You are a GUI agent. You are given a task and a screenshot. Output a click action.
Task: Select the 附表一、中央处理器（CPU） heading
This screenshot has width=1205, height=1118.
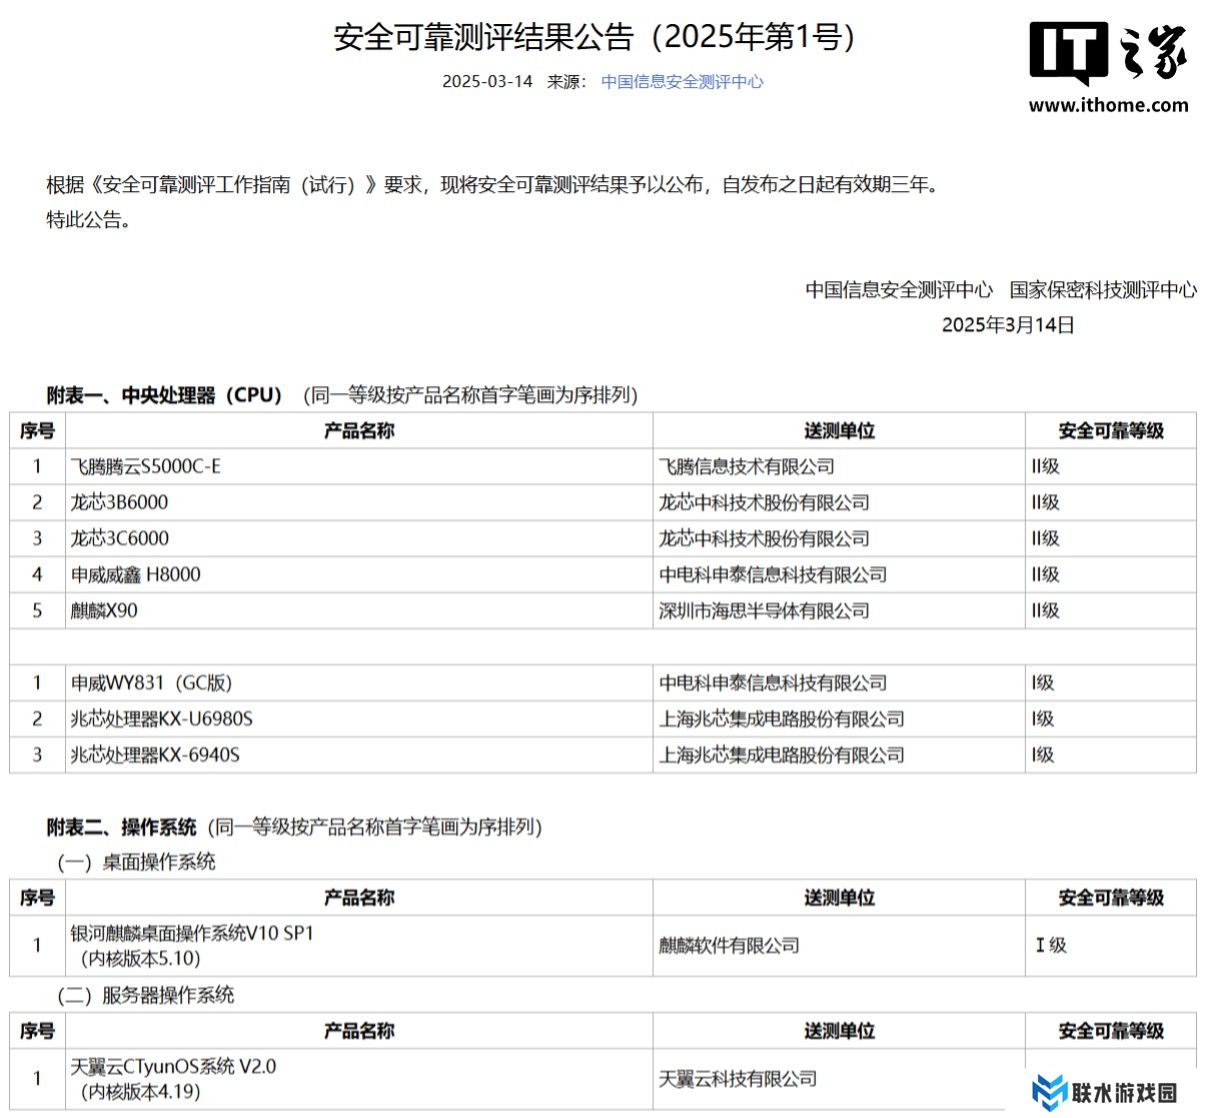(x=165, y=395)
